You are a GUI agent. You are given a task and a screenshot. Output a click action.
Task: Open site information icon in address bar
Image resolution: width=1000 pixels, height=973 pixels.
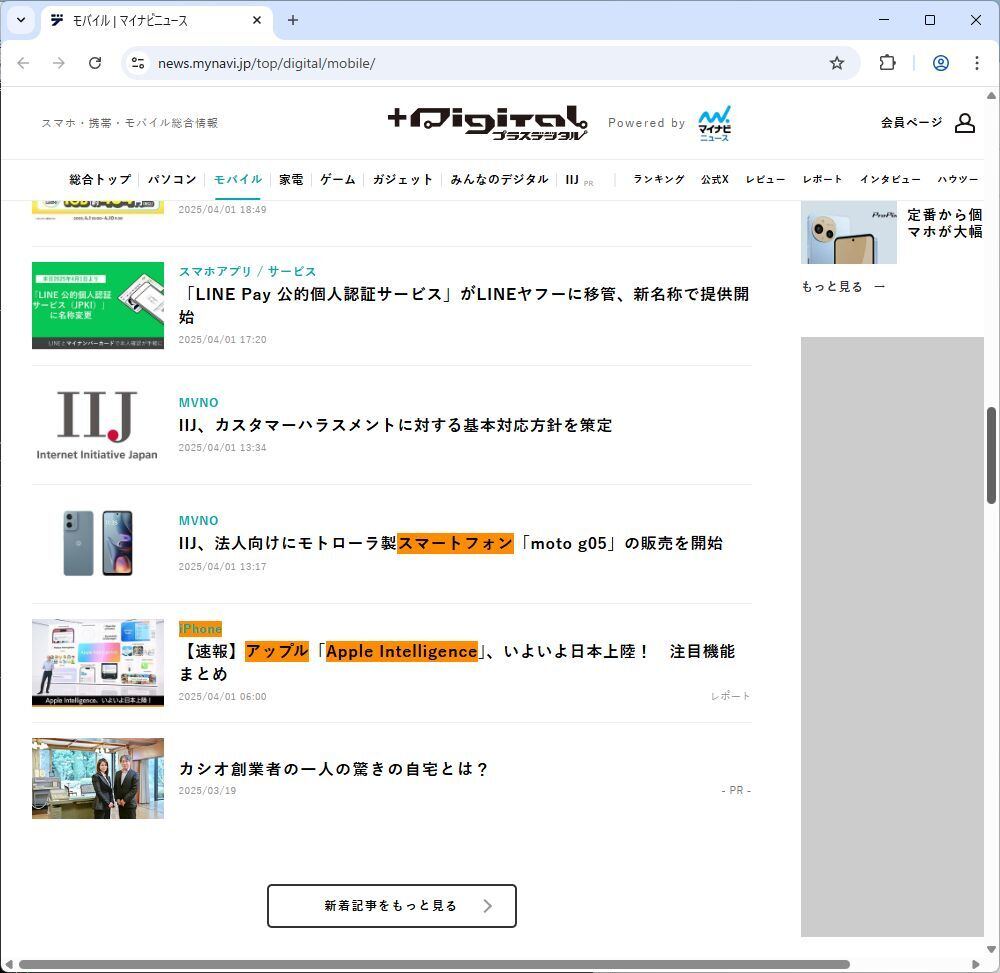pyautogui.click(x=138, y=63)
